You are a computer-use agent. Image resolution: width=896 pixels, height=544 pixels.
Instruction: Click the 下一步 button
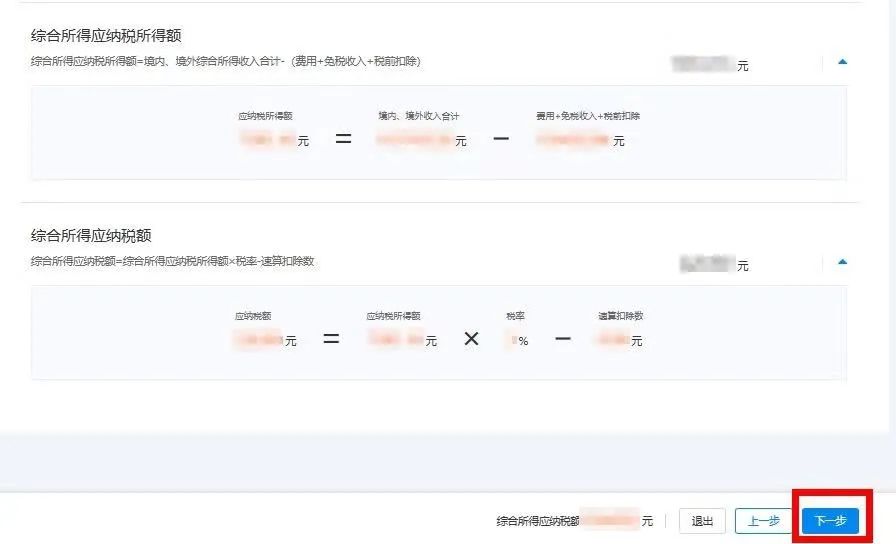[x=830, y=521]
